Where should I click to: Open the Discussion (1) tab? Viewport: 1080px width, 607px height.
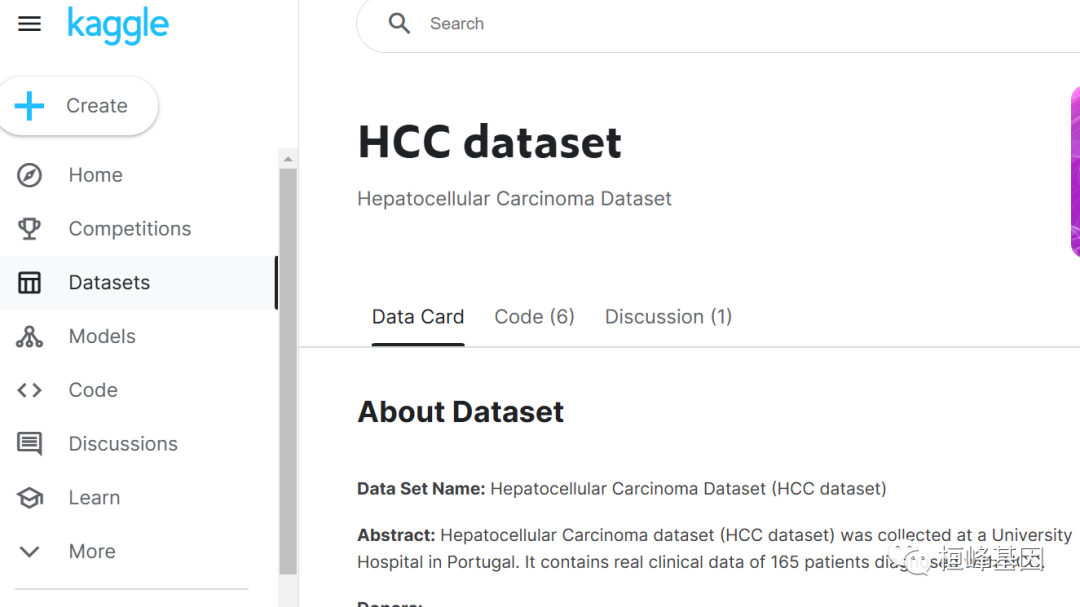668,316
